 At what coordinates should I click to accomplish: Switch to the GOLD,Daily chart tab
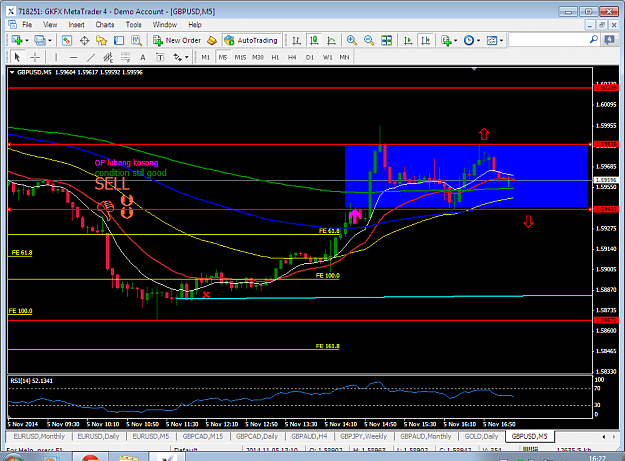(481, 437)
